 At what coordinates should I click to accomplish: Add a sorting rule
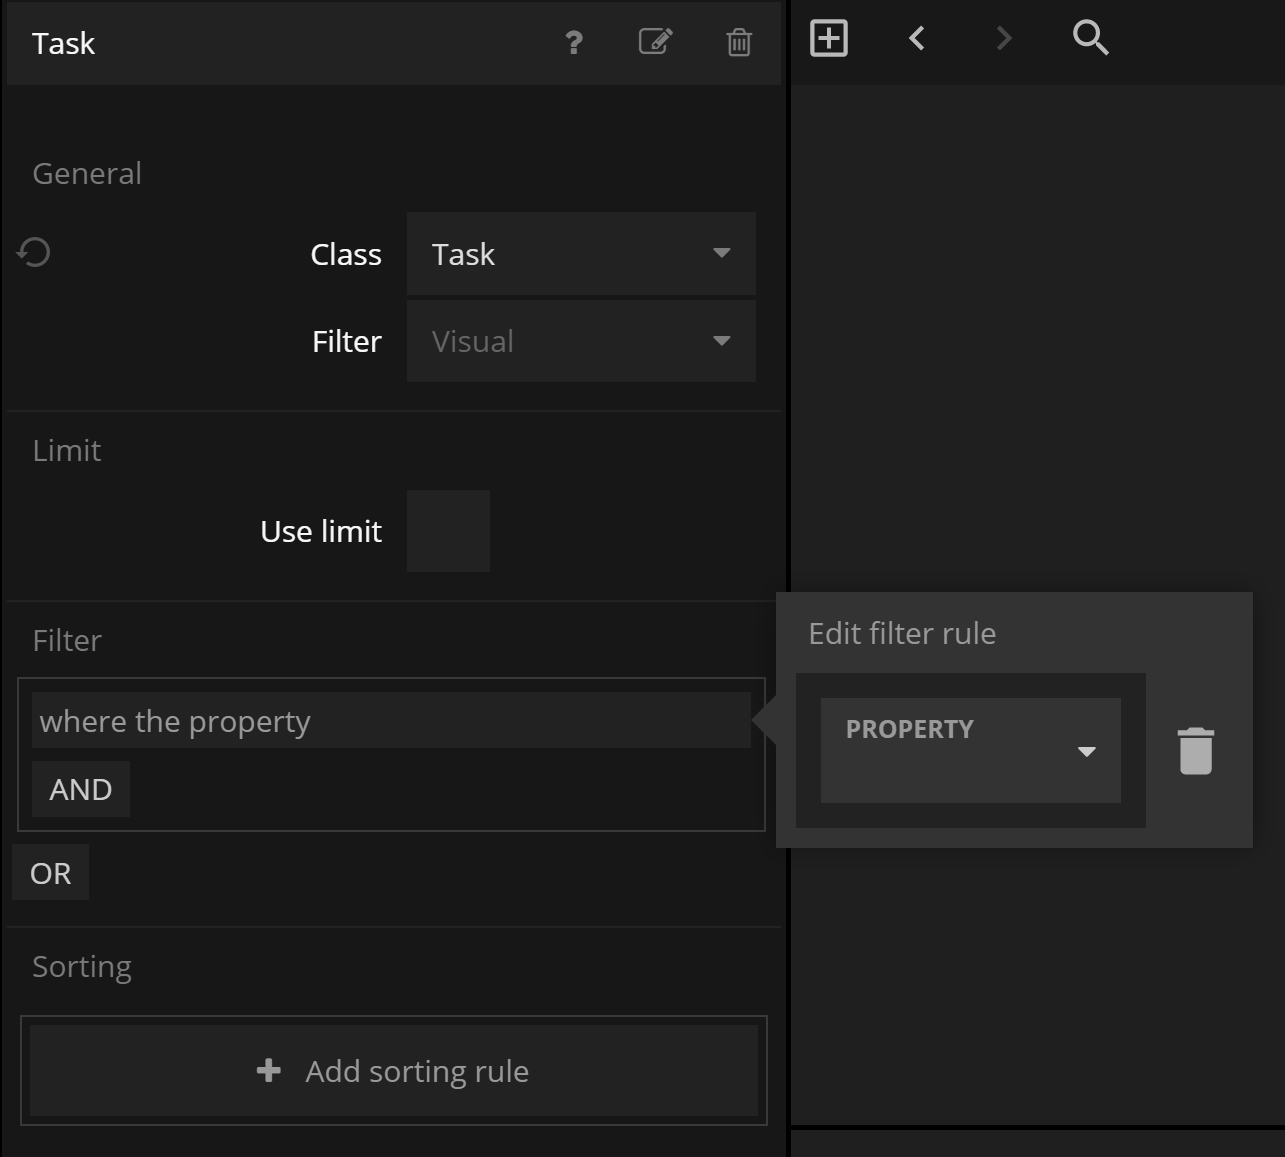[394, 1071]
